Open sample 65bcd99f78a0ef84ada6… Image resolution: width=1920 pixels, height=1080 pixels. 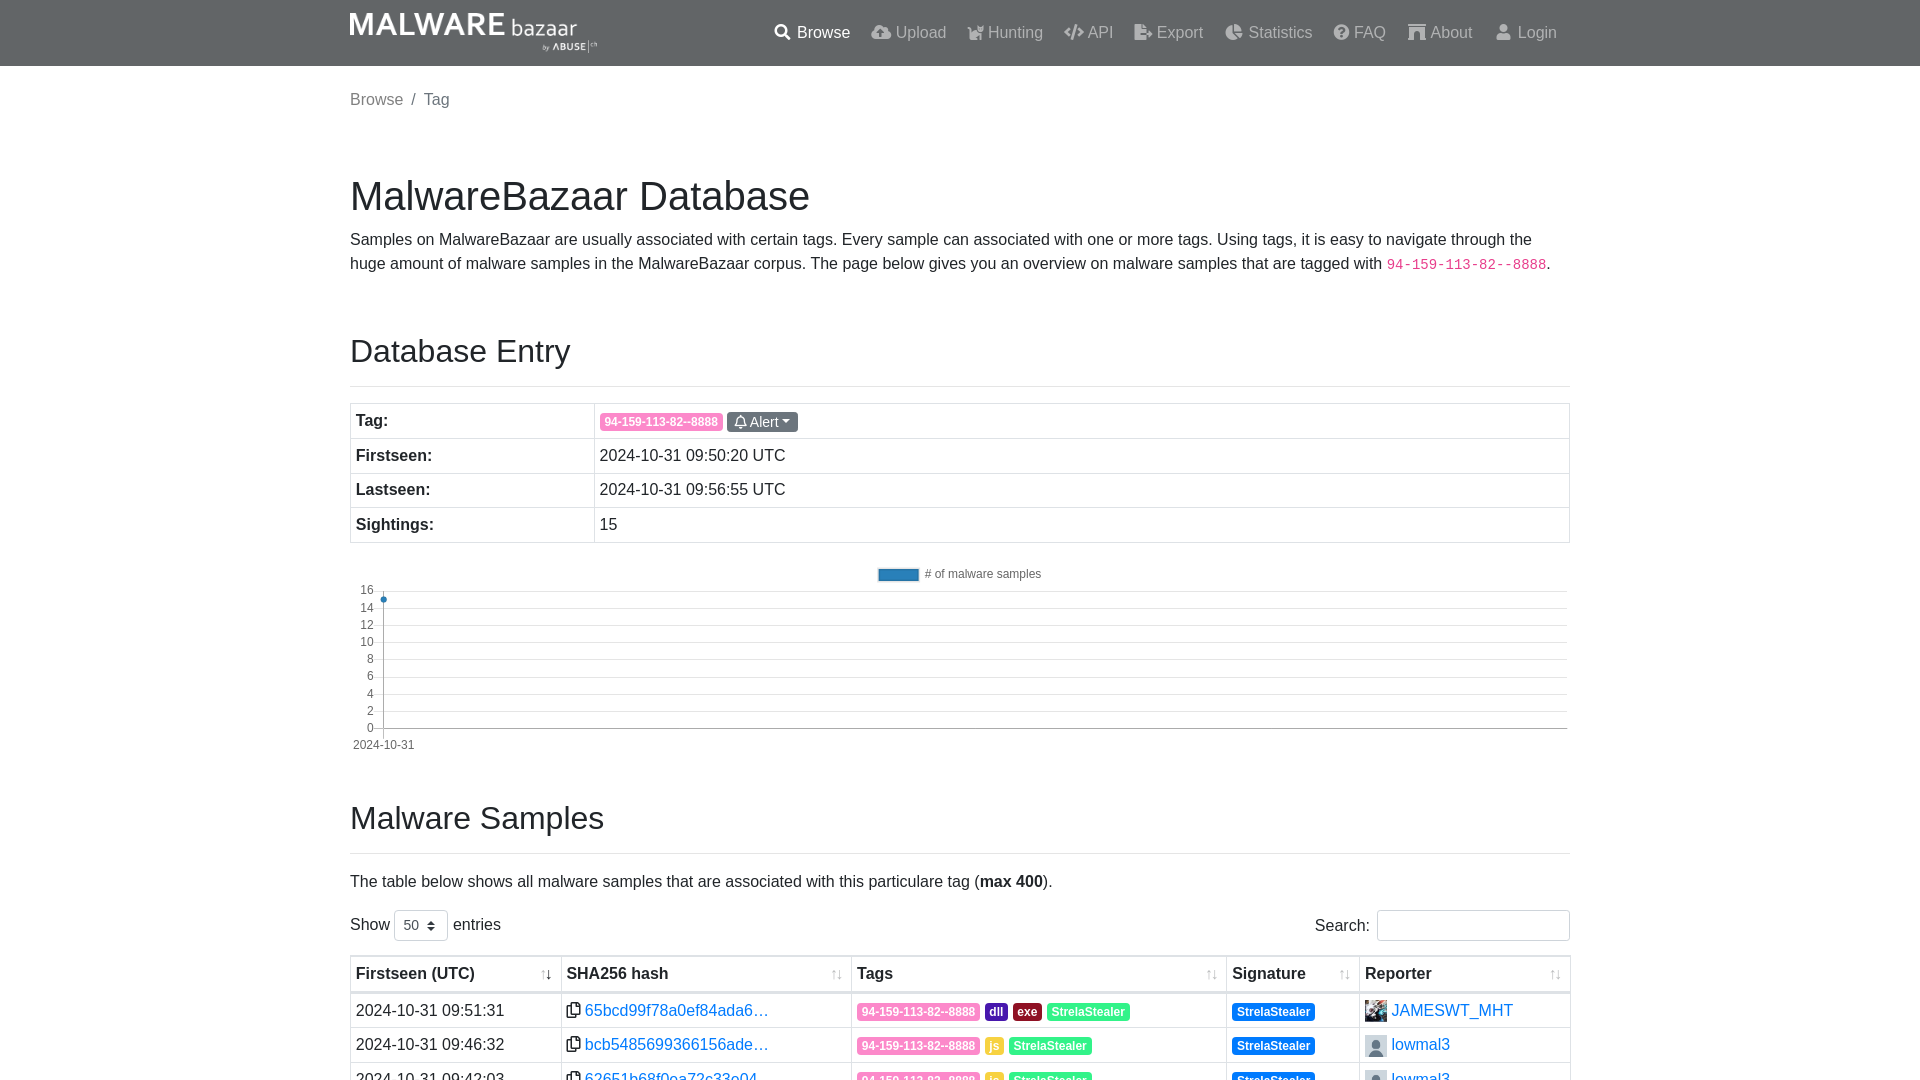click(x=676, y=1011)
